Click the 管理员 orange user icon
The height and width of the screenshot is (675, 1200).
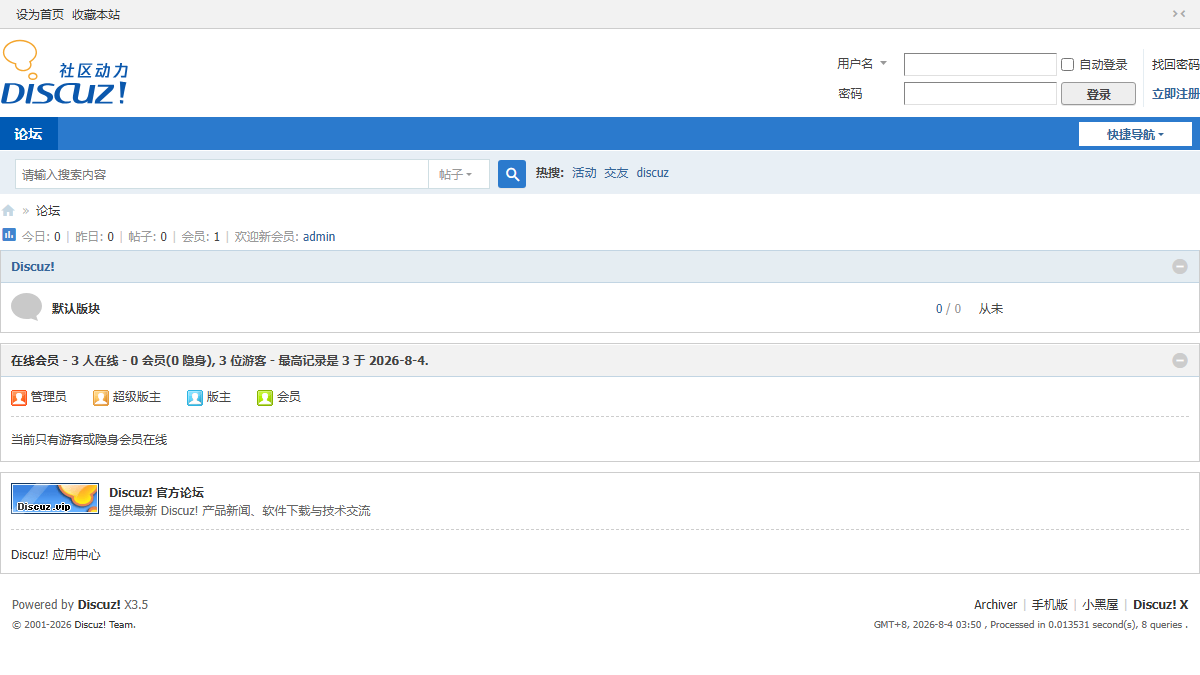tap(19, 397)
